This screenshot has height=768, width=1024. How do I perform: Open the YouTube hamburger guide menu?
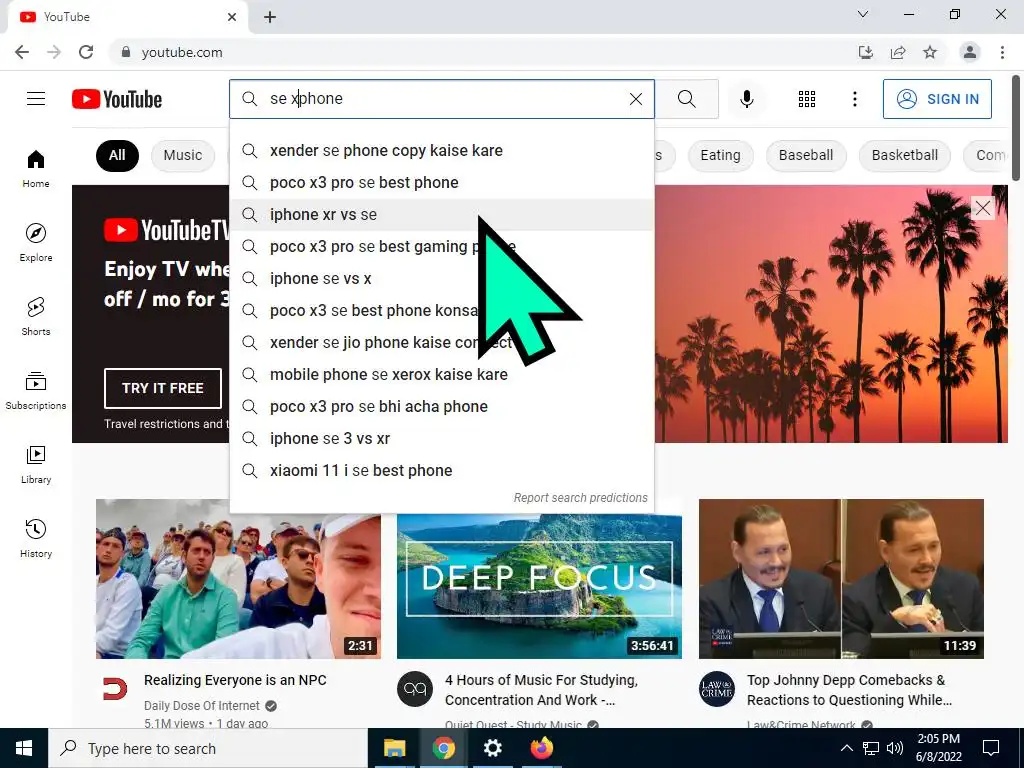click(x=36, y=99)
